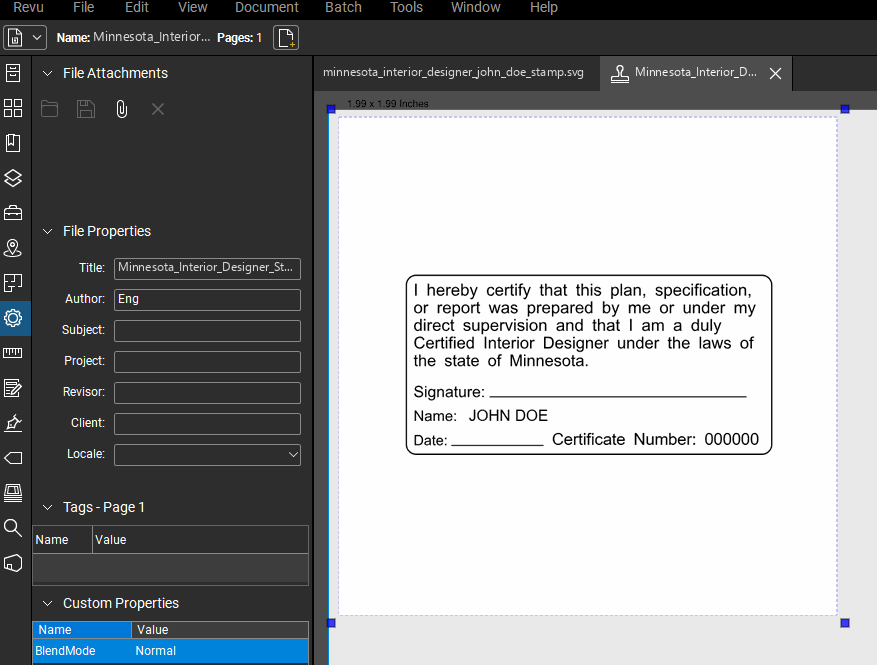Open the document dropdown arrow beside file icon

pyautogui.click(x=37, y=37)
